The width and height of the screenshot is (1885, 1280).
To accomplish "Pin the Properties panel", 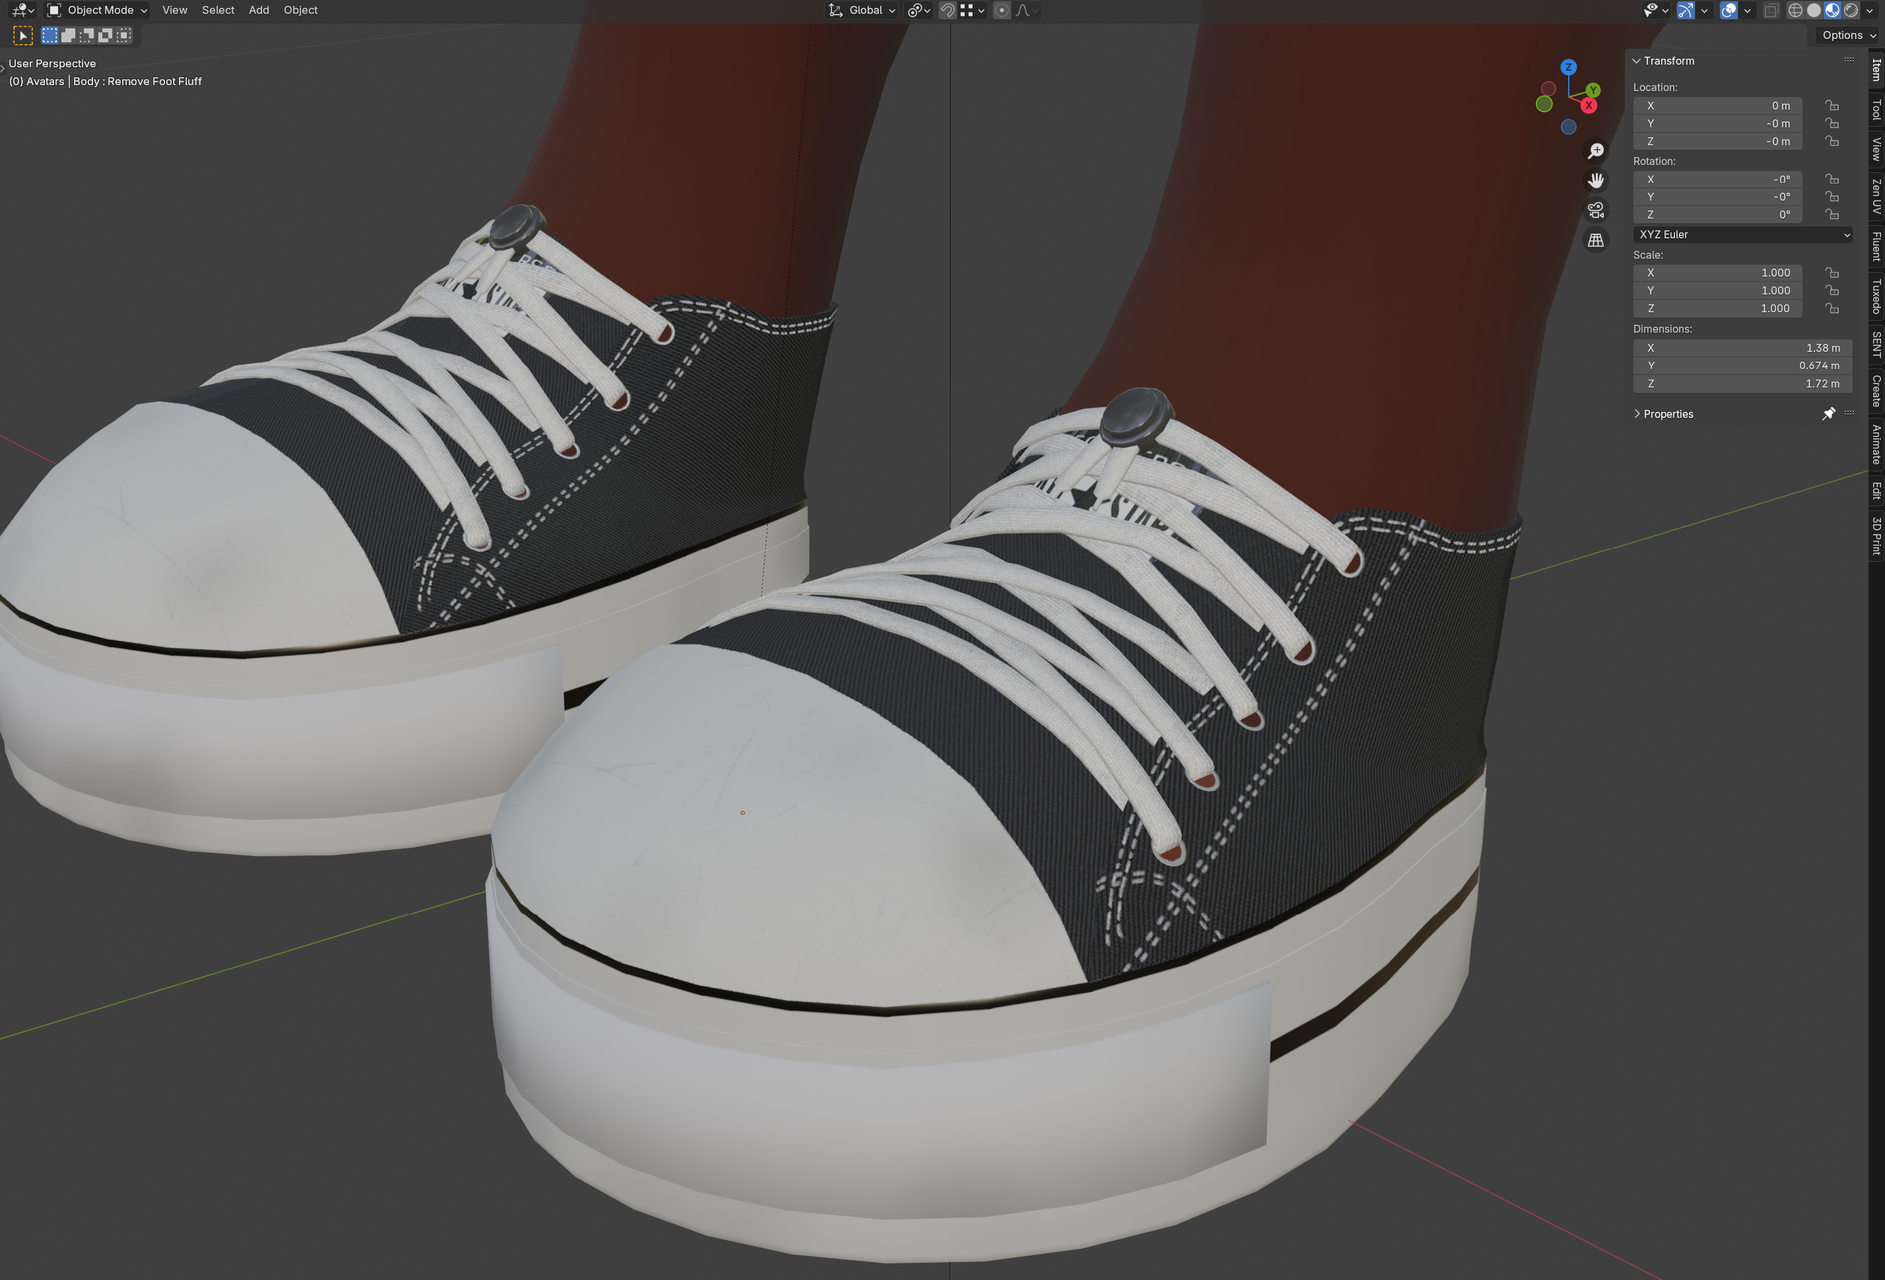I will [1828, 414].
